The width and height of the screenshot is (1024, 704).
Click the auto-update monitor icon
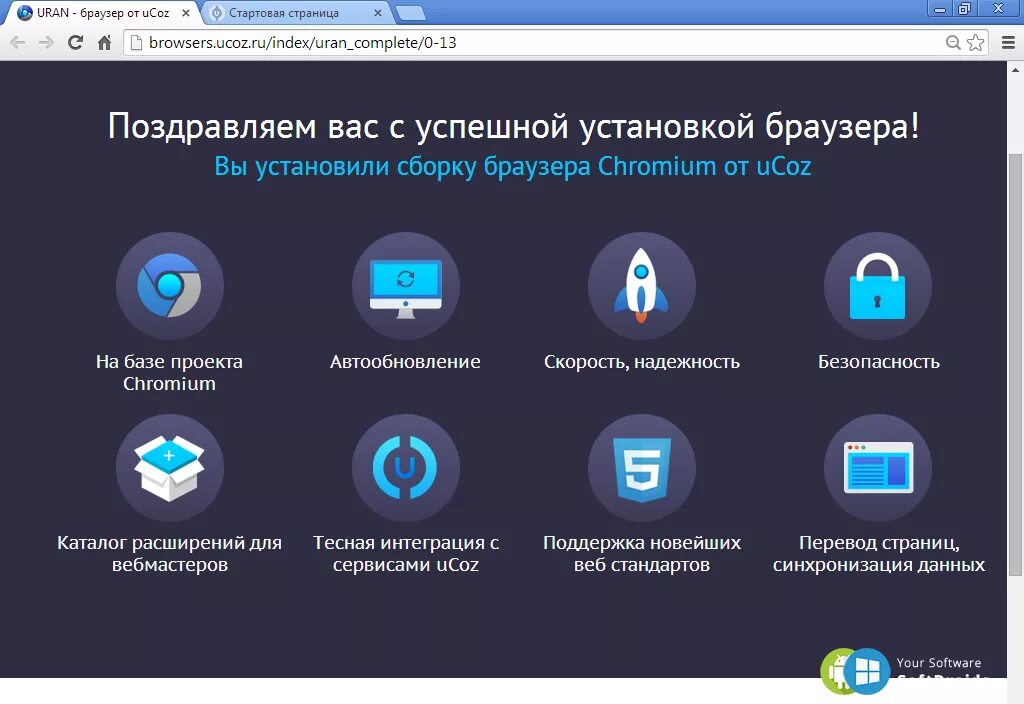[406, 285]
